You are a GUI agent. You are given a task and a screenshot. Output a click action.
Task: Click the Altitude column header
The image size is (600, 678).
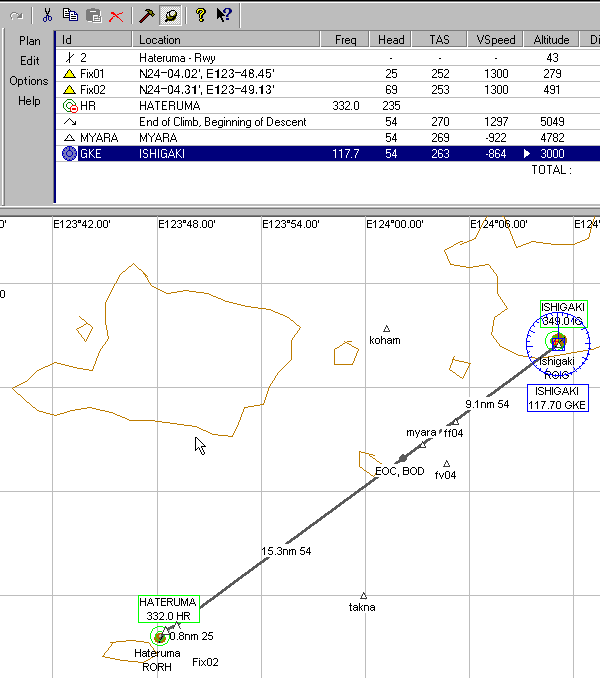[551, 40]
